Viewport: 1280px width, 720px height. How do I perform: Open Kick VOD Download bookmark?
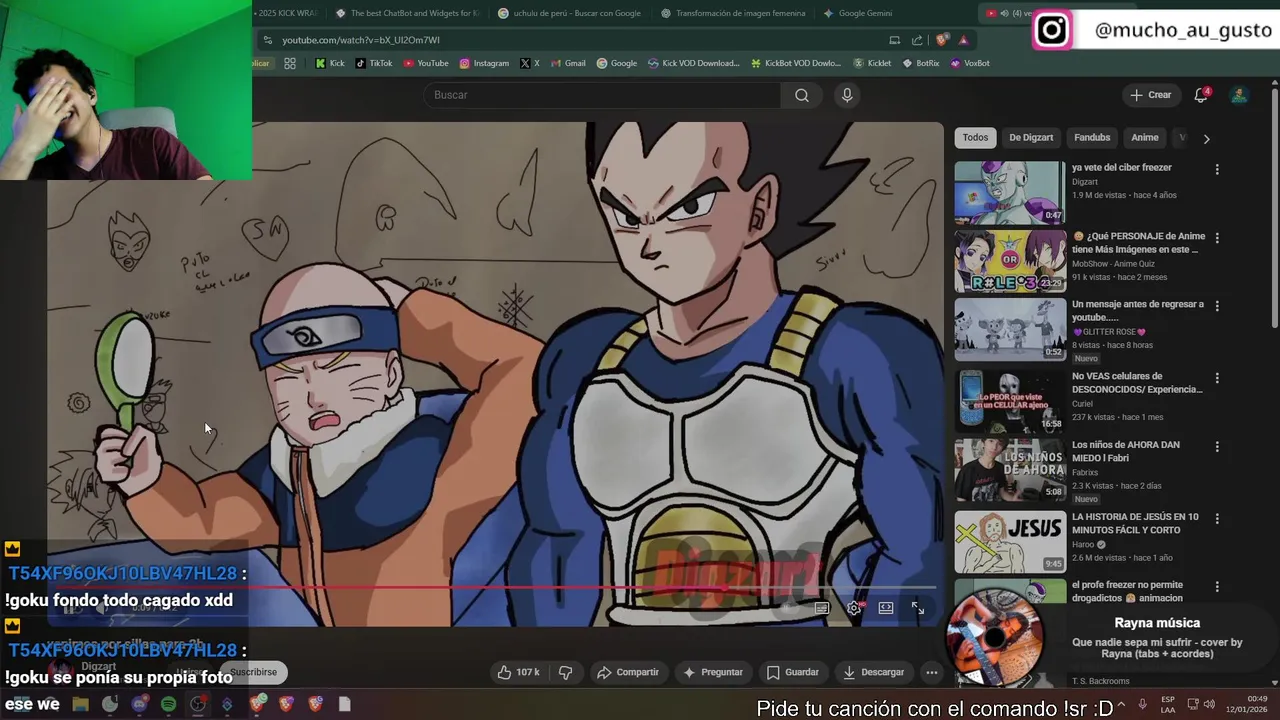[x=694, y=63]
